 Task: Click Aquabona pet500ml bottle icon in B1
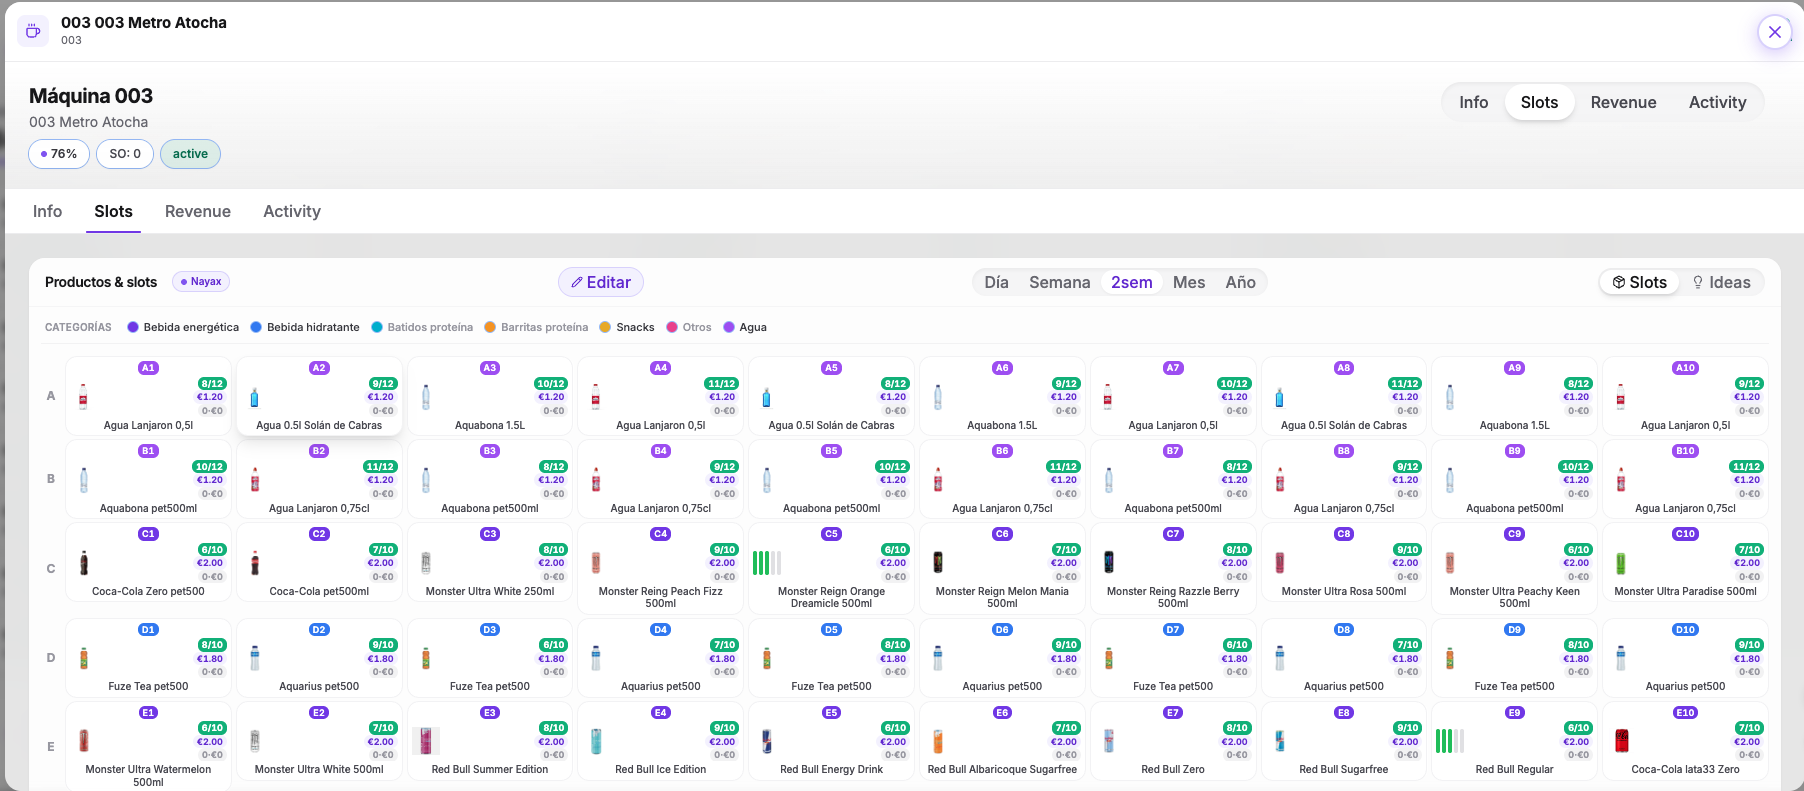tap(84, 480)
